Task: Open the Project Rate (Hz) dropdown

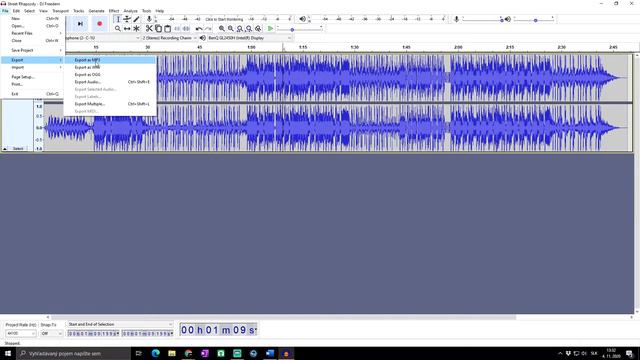Action: 20,333
